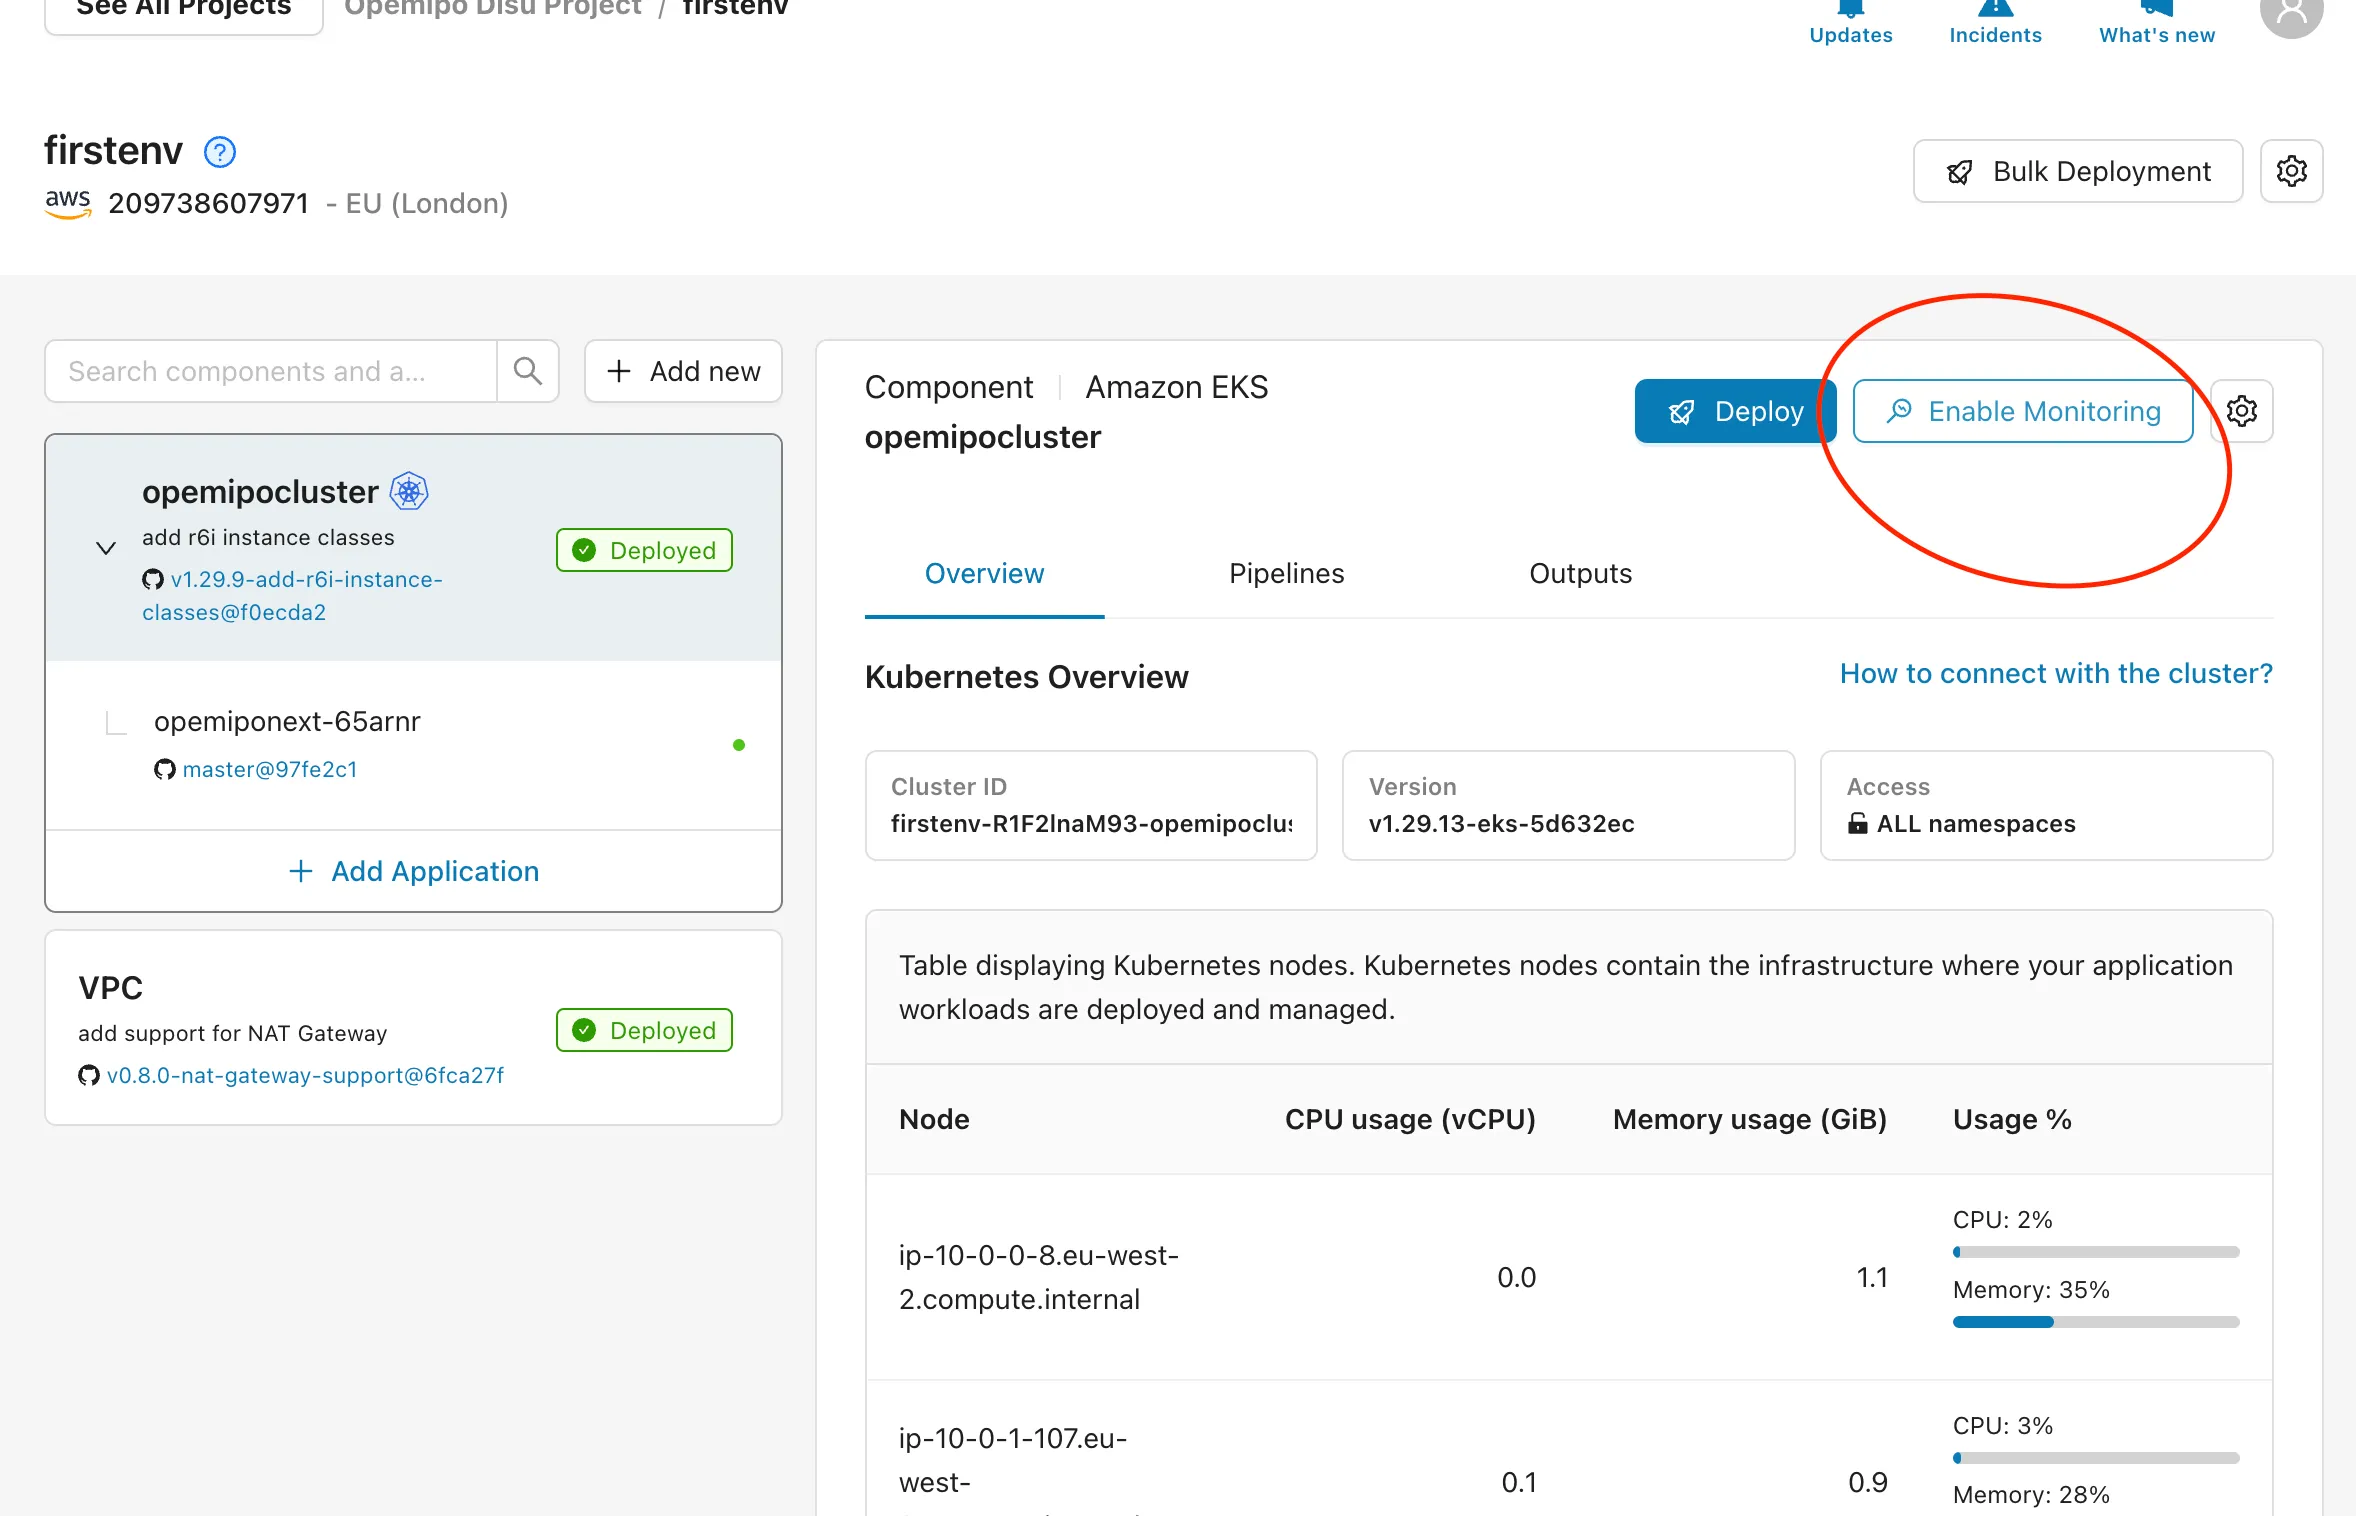Open Opemipo Disu Project breadcrumb

click(x=492, y=8)
